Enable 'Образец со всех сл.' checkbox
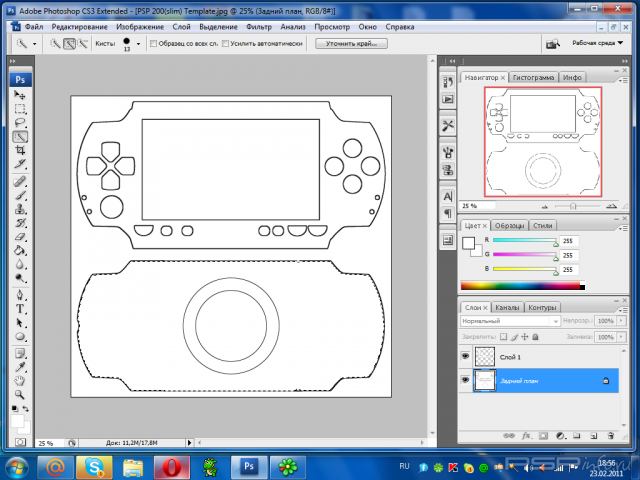This screenshot has width=640, height=480. (x=153, y=44)
